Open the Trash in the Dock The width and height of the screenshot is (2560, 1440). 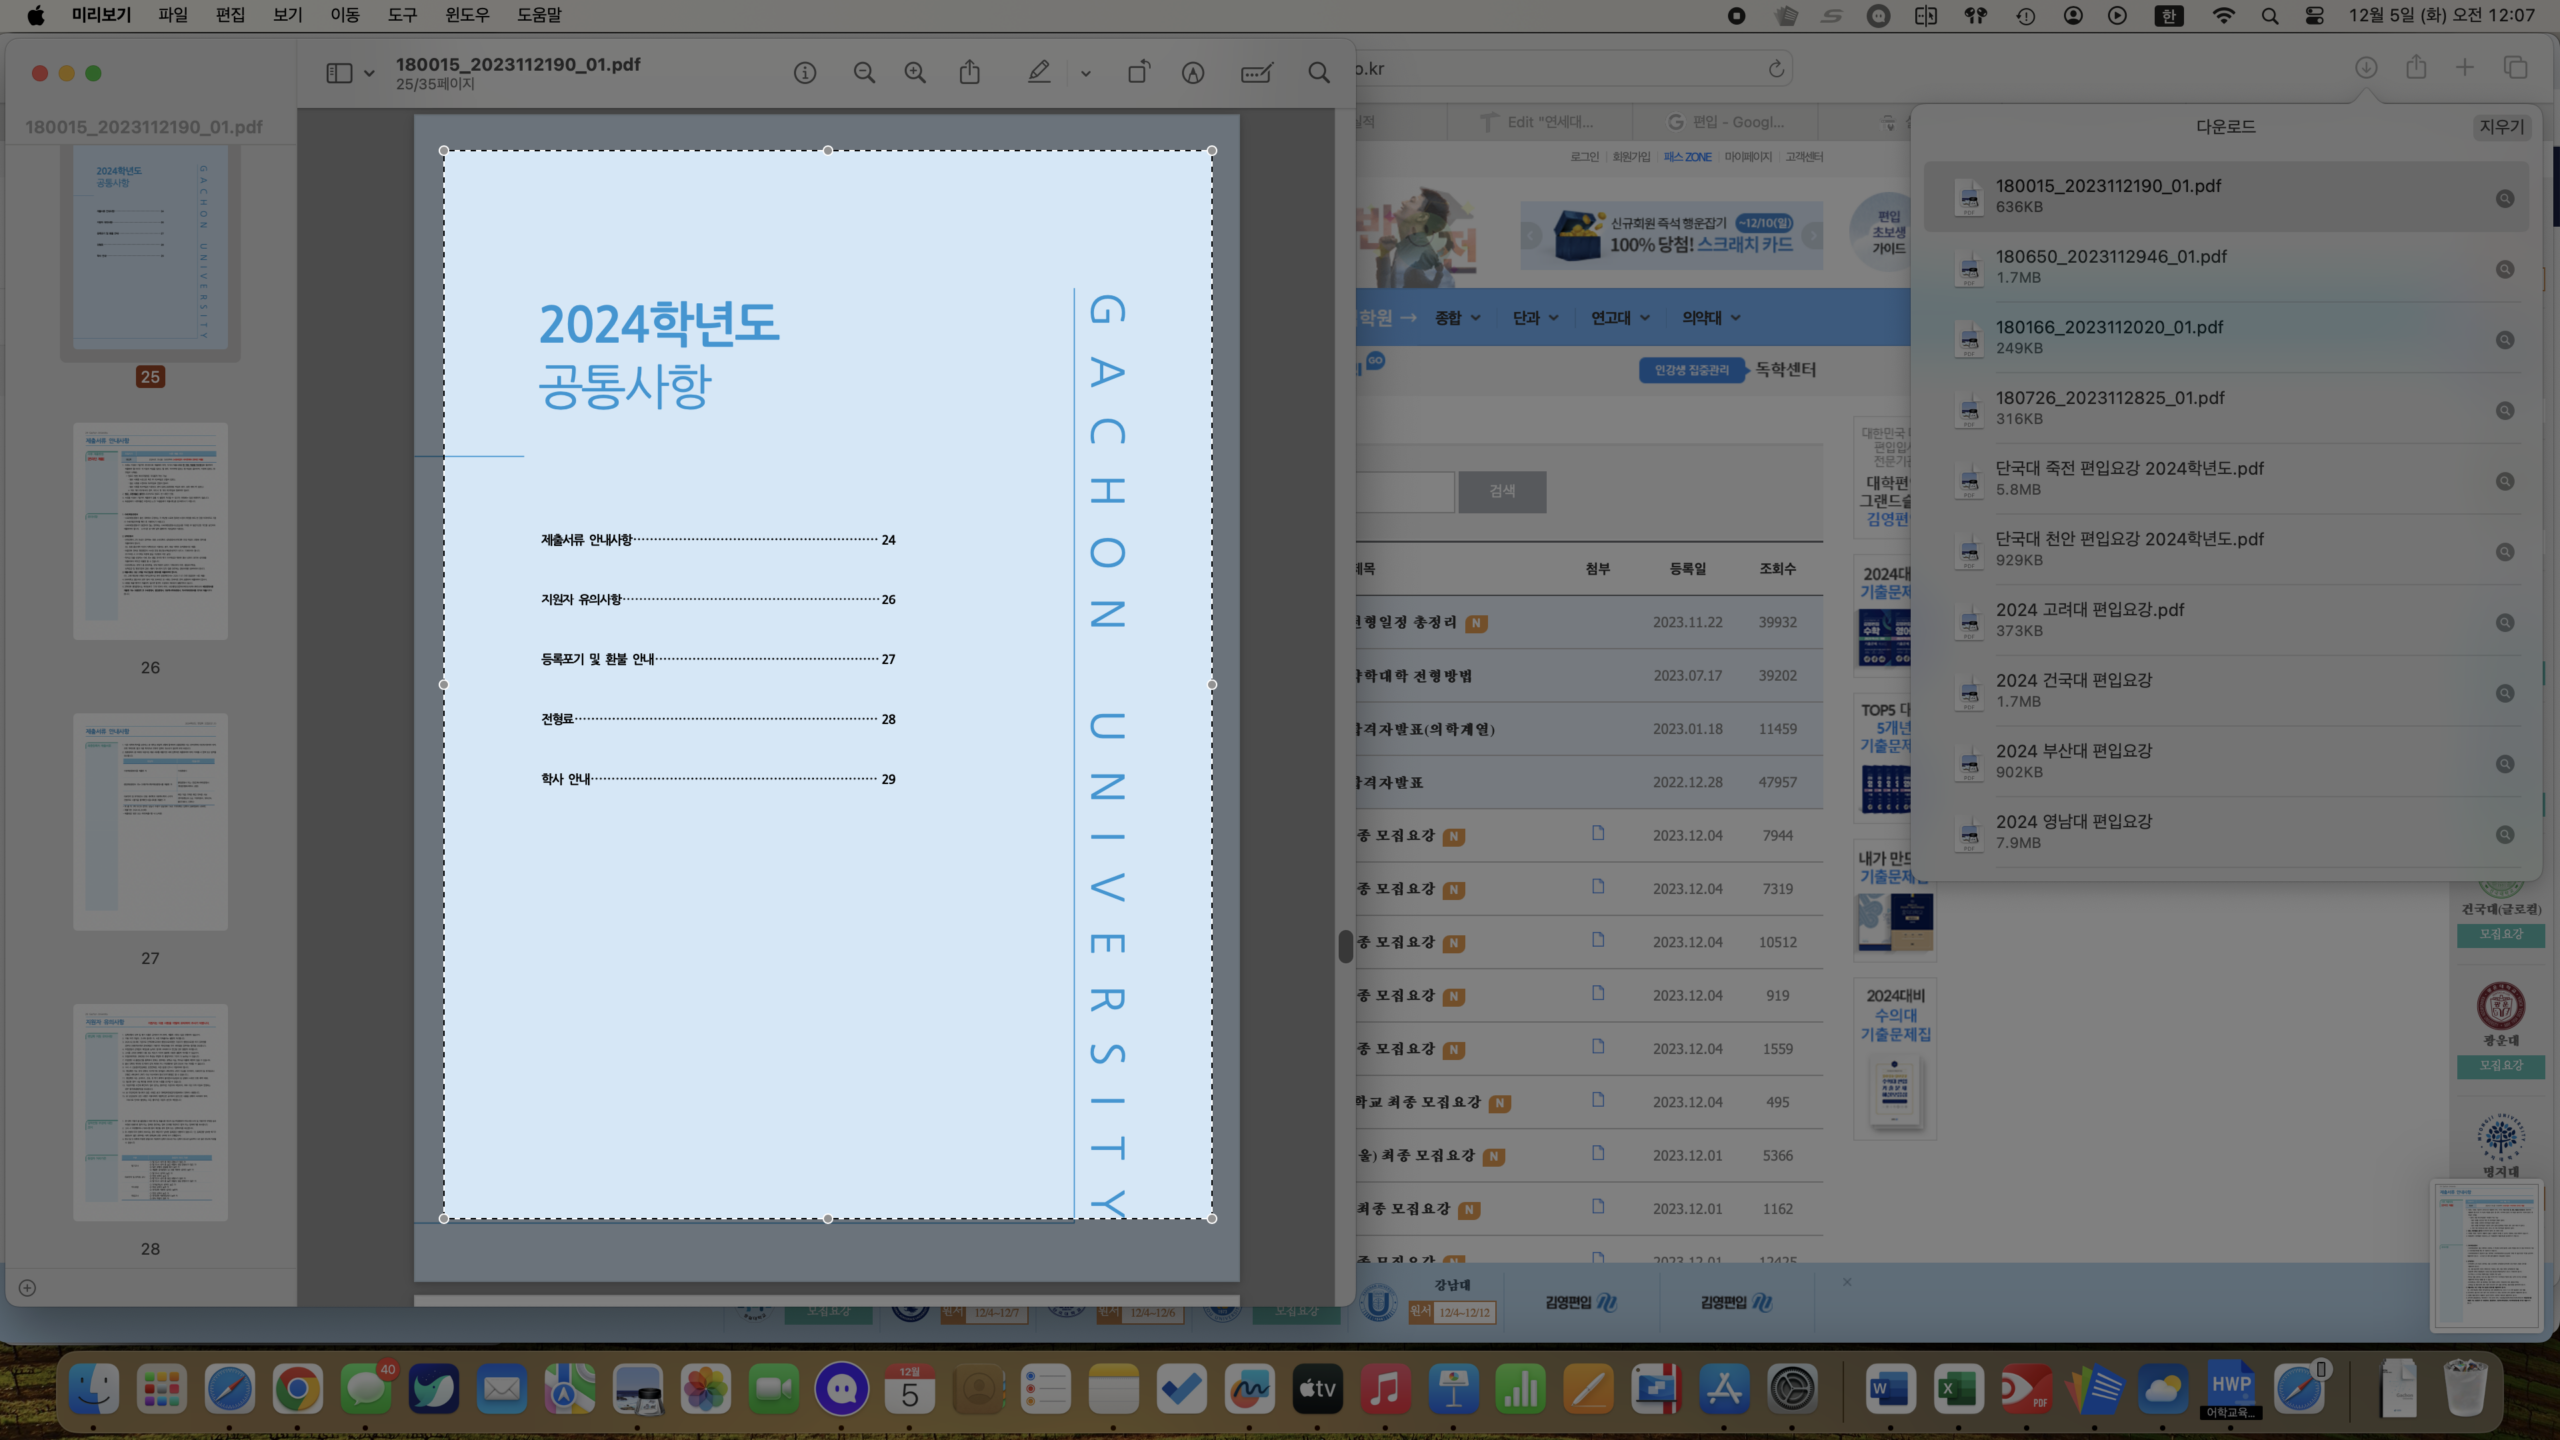coord(2466,1388)
